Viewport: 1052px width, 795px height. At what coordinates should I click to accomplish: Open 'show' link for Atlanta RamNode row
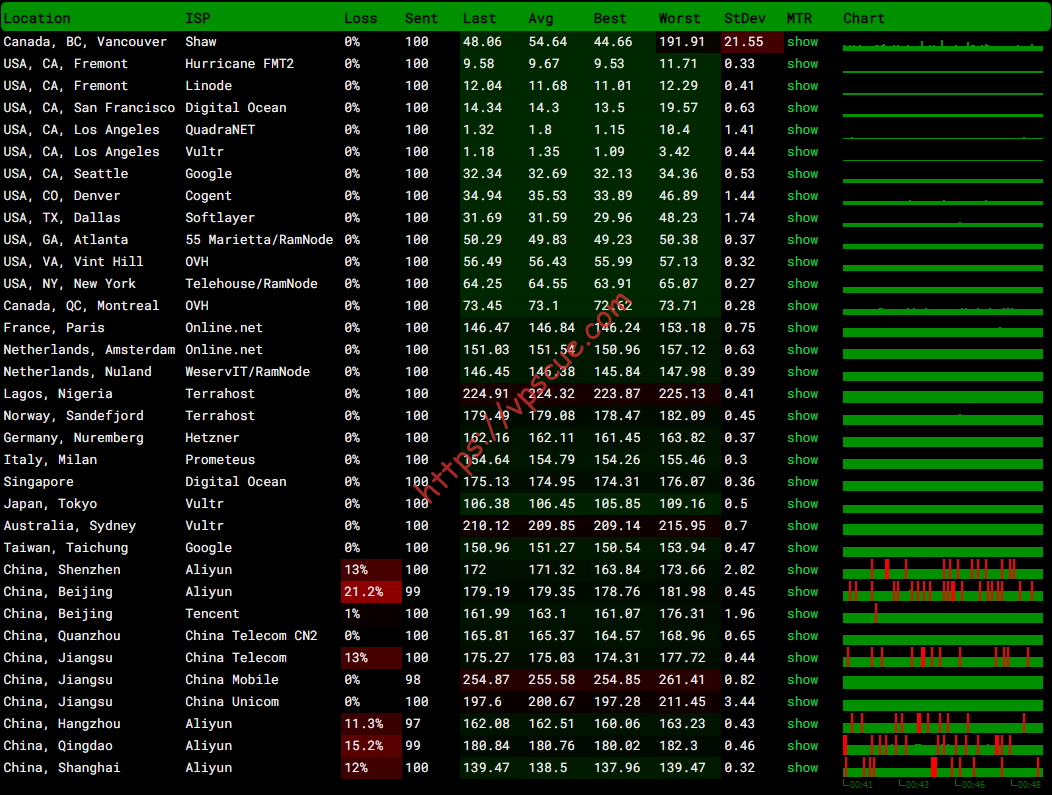tap(802, 240)
